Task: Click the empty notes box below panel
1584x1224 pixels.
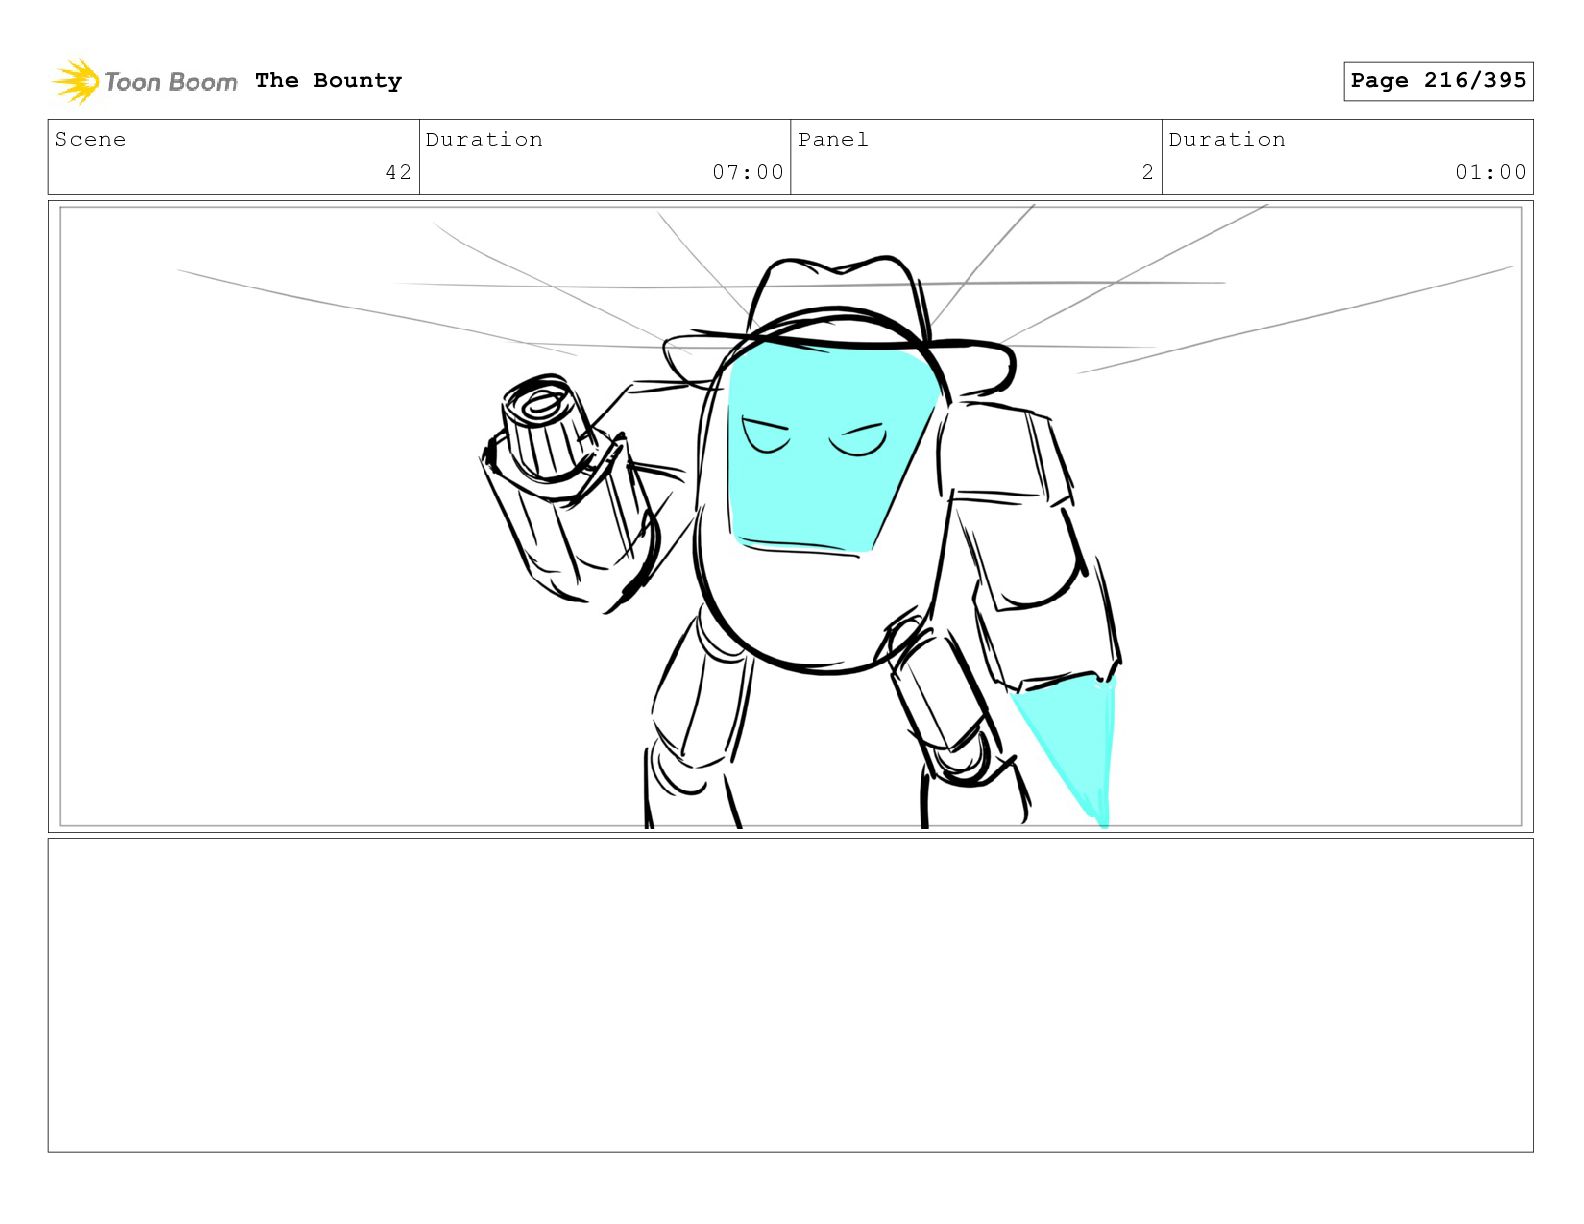Action: click(791, 995)
